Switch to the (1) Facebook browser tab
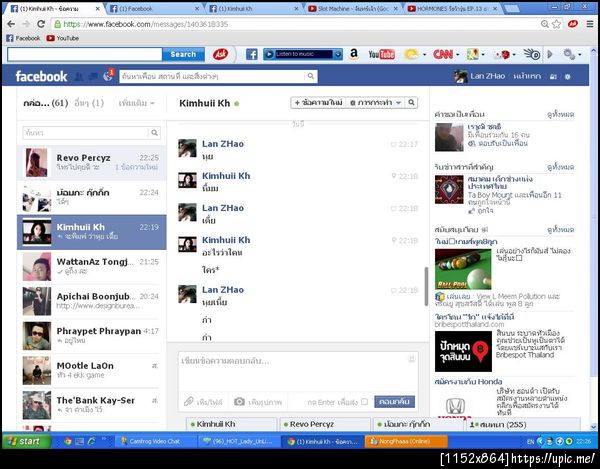This screenshot has width=600, height=469. pos(154,8)
